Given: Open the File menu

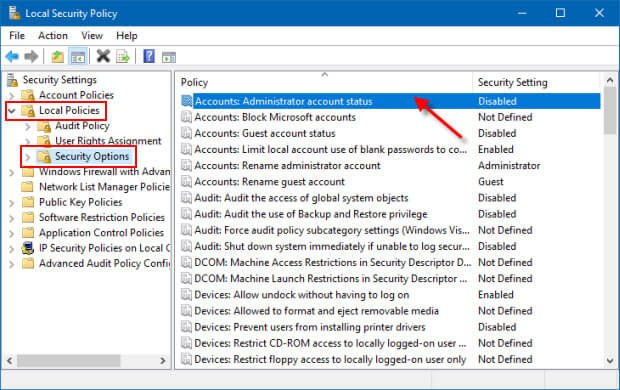Looking at the screenshot, I should pos(17,36).
